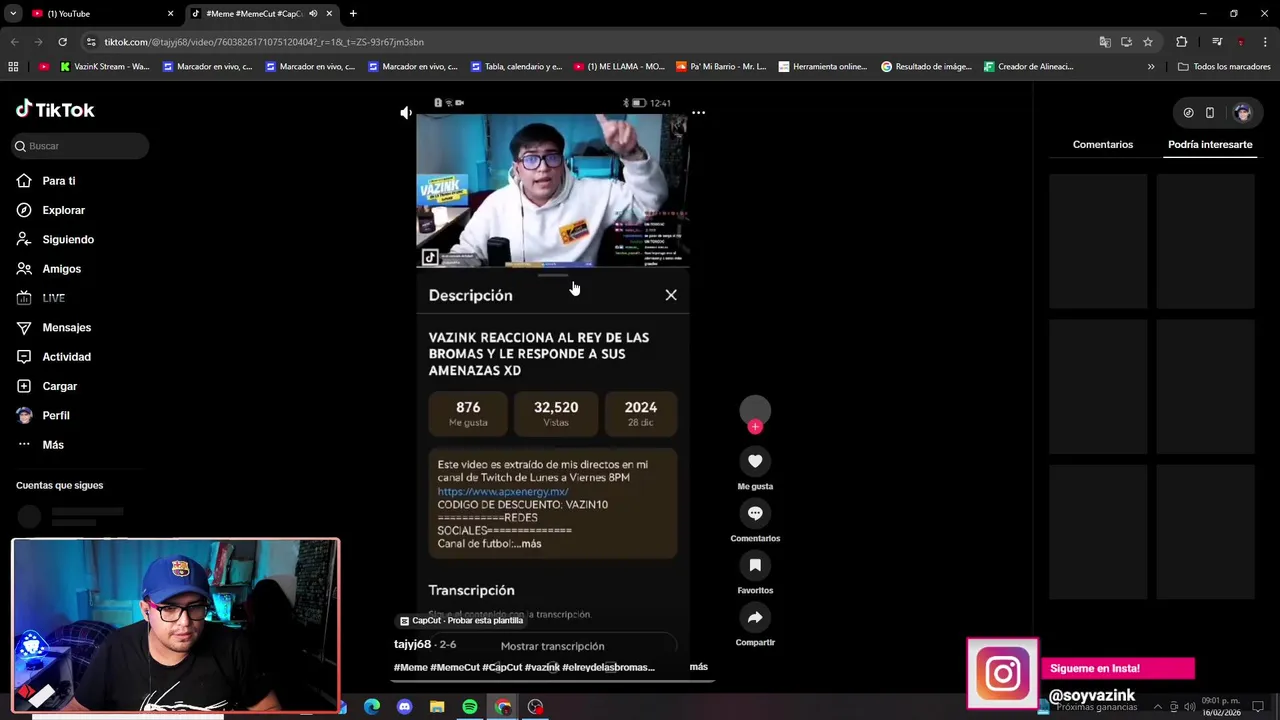Click the VAZINK video thumbnail
Image resolution: width=1280 pixels, height=720 pixels.
pos(552,190)
